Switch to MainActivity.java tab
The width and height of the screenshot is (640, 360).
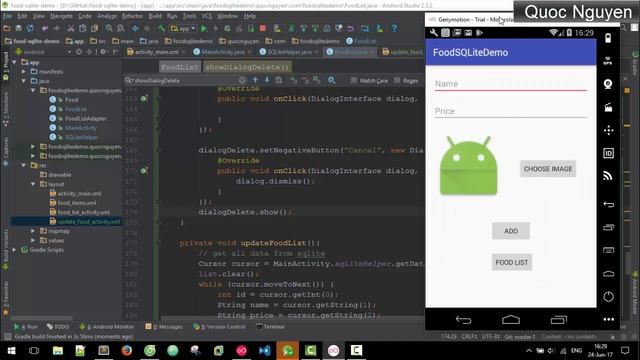pos(223,52)
